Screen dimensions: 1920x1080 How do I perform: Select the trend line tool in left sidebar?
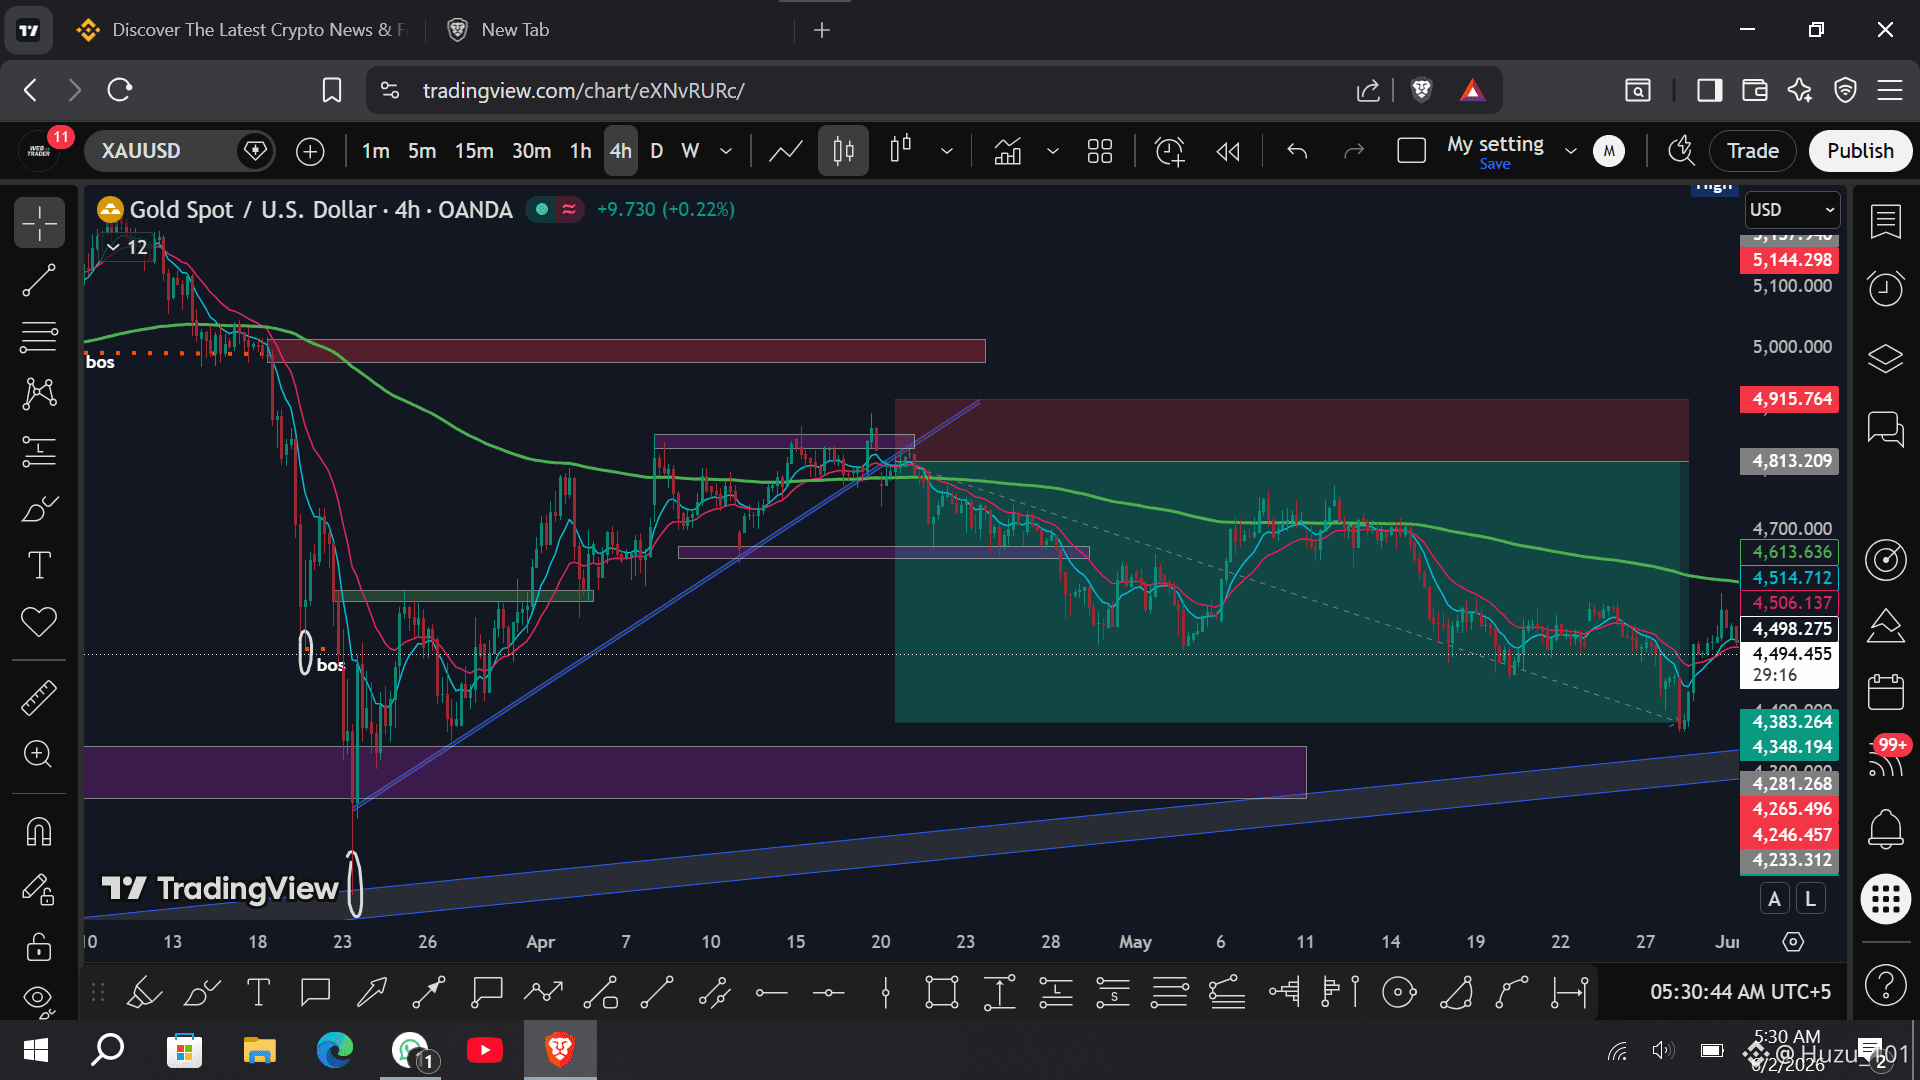coord(39,280)
